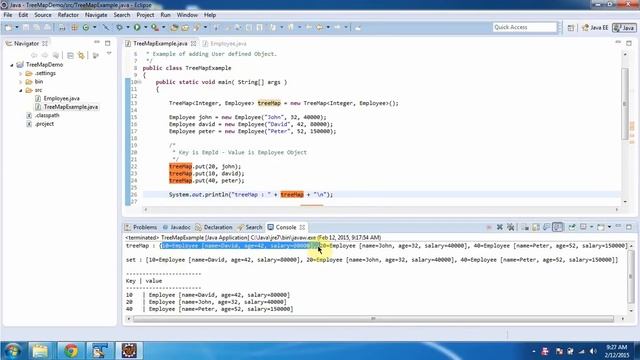Click the Debug bug icon in the toolbar

(x=120, y=27)
